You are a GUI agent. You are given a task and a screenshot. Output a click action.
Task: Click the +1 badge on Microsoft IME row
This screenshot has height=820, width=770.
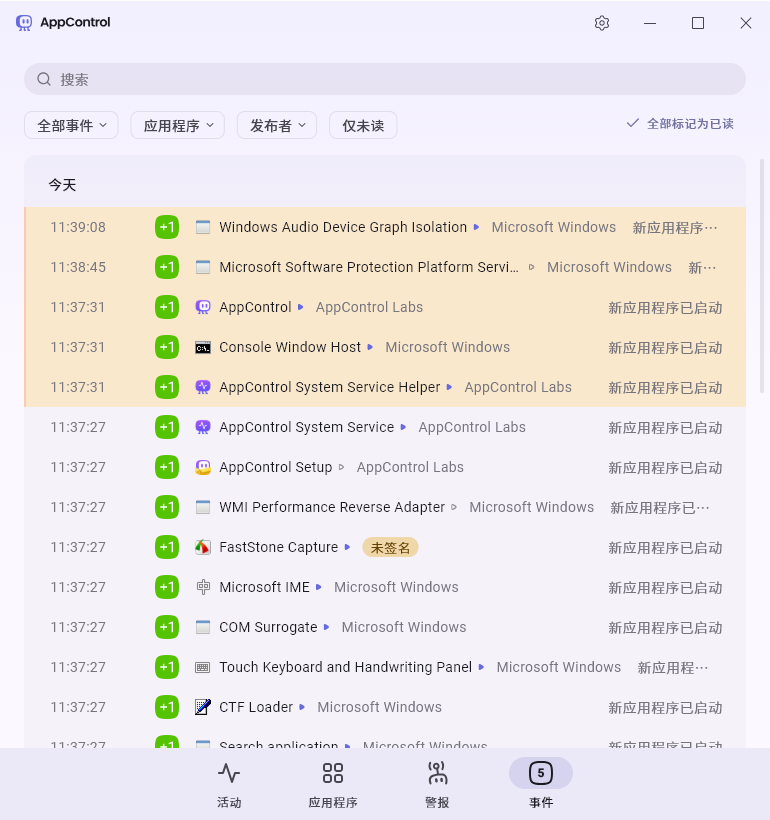point(167,587)
